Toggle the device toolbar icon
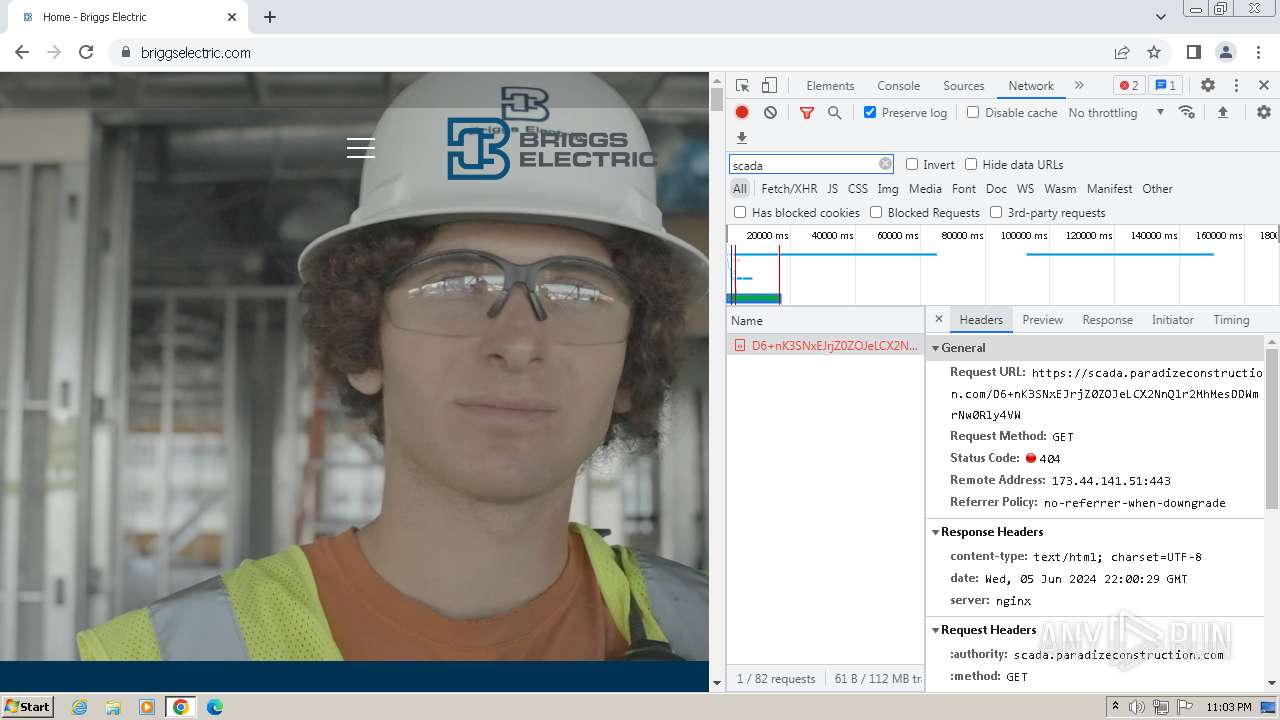This screenshot has width=1280, height=720. click(769, 86)
